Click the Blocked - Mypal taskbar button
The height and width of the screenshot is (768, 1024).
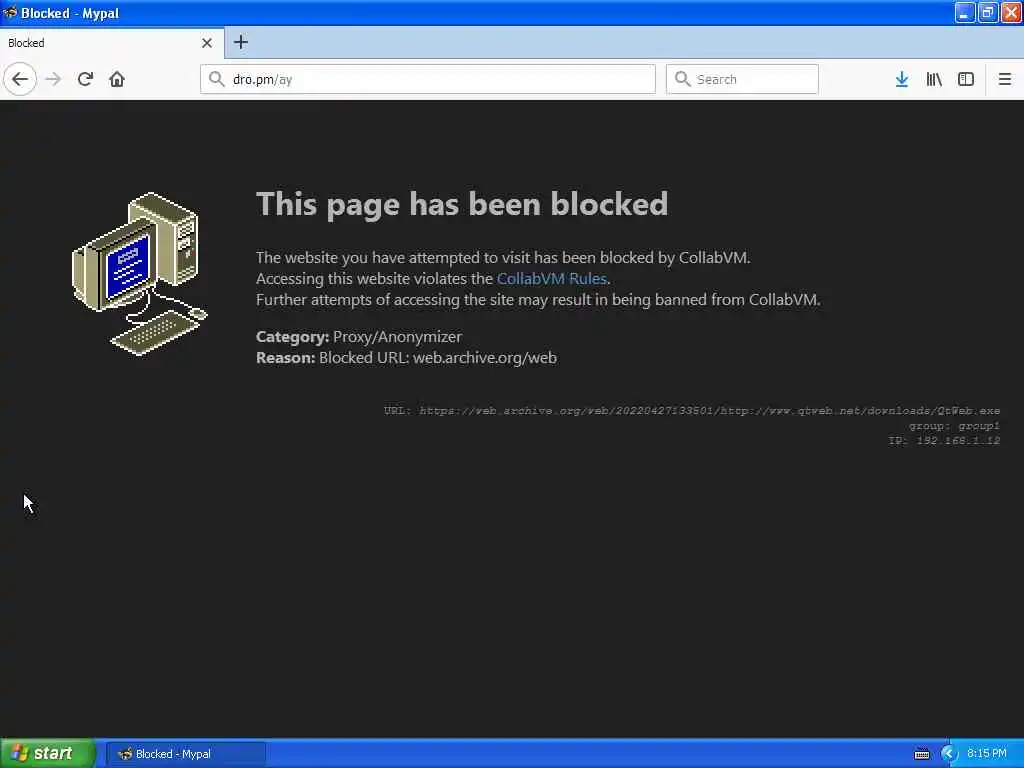click(185, 754)
